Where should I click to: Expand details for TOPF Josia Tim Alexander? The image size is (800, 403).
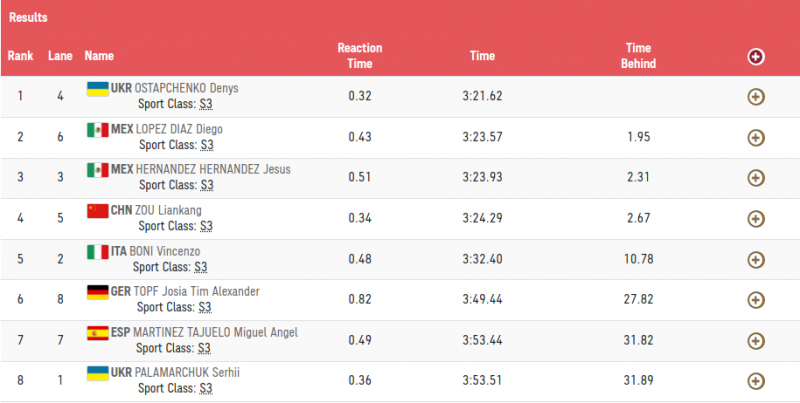coord(756,300)
